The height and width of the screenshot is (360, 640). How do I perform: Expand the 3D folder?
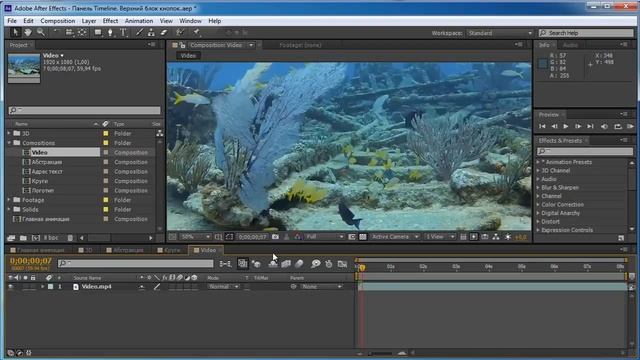(x=9, y=133)
